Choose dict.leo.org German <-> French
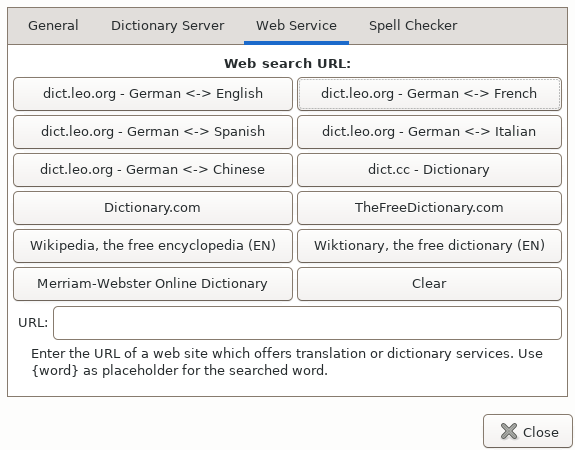Image resolution: width=575 pixels, height=450 pixels. click(429, 94)
